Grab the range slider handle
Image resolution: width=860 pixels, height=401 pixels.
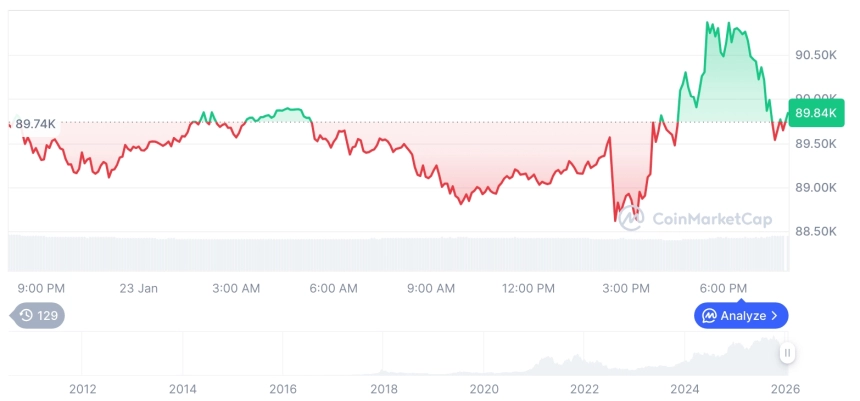point(788,352)
